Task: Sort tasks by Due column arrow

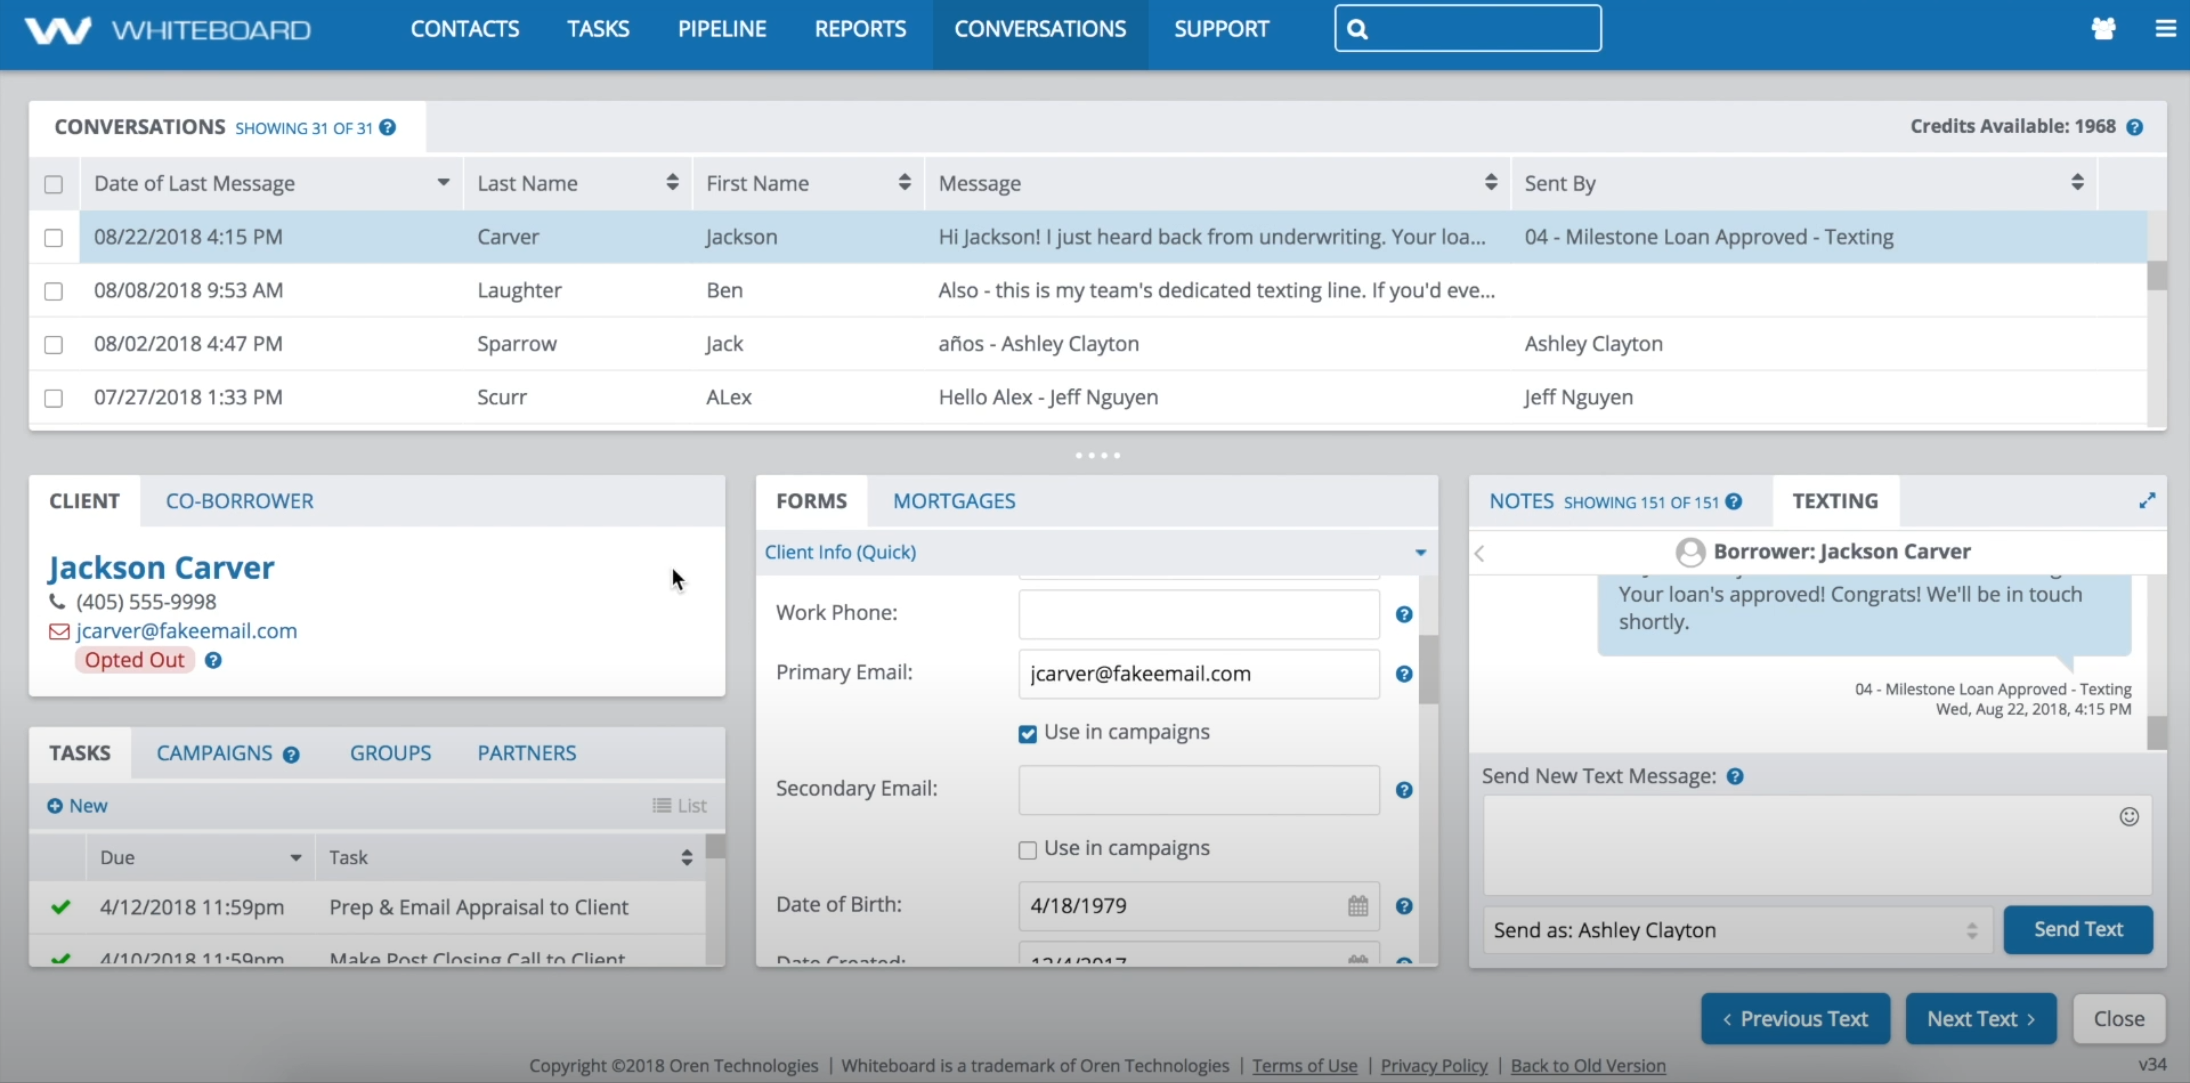Action: pyautogui.click(x=296, y=858)
